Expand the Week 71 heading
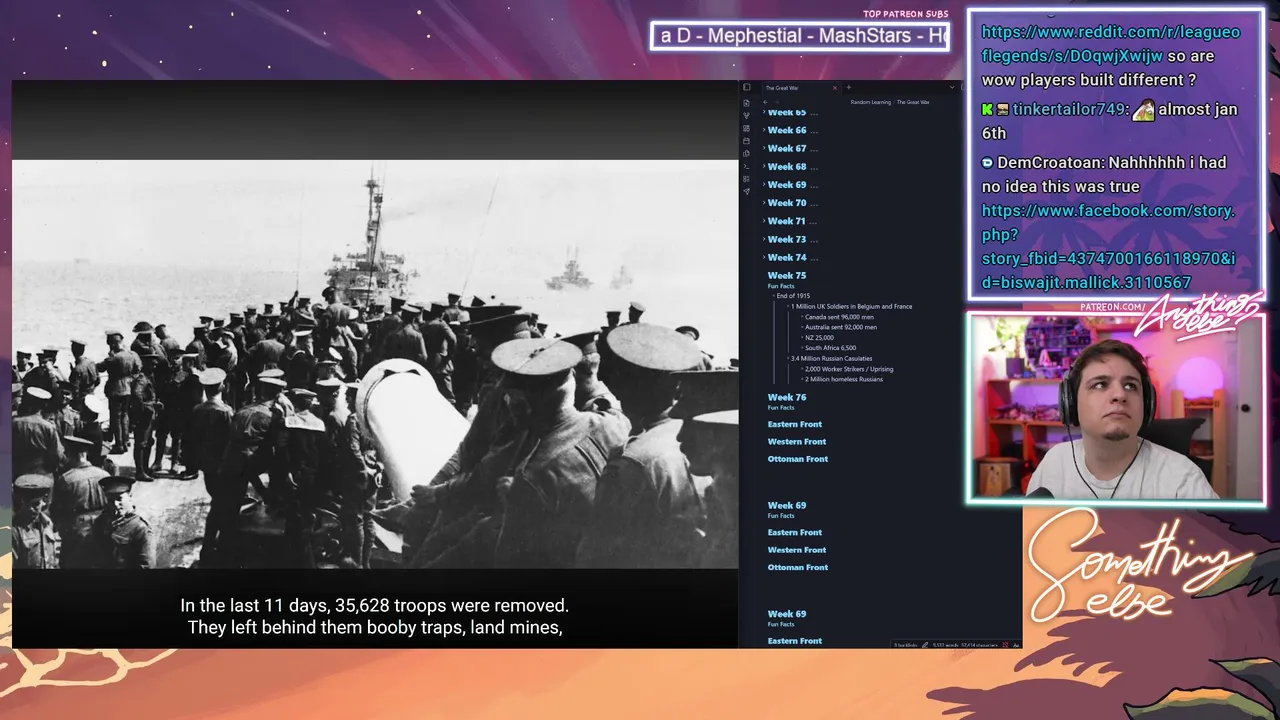The width and height of the screenshot is (1280, 720). pyautogui.click(x=765, y=221)
